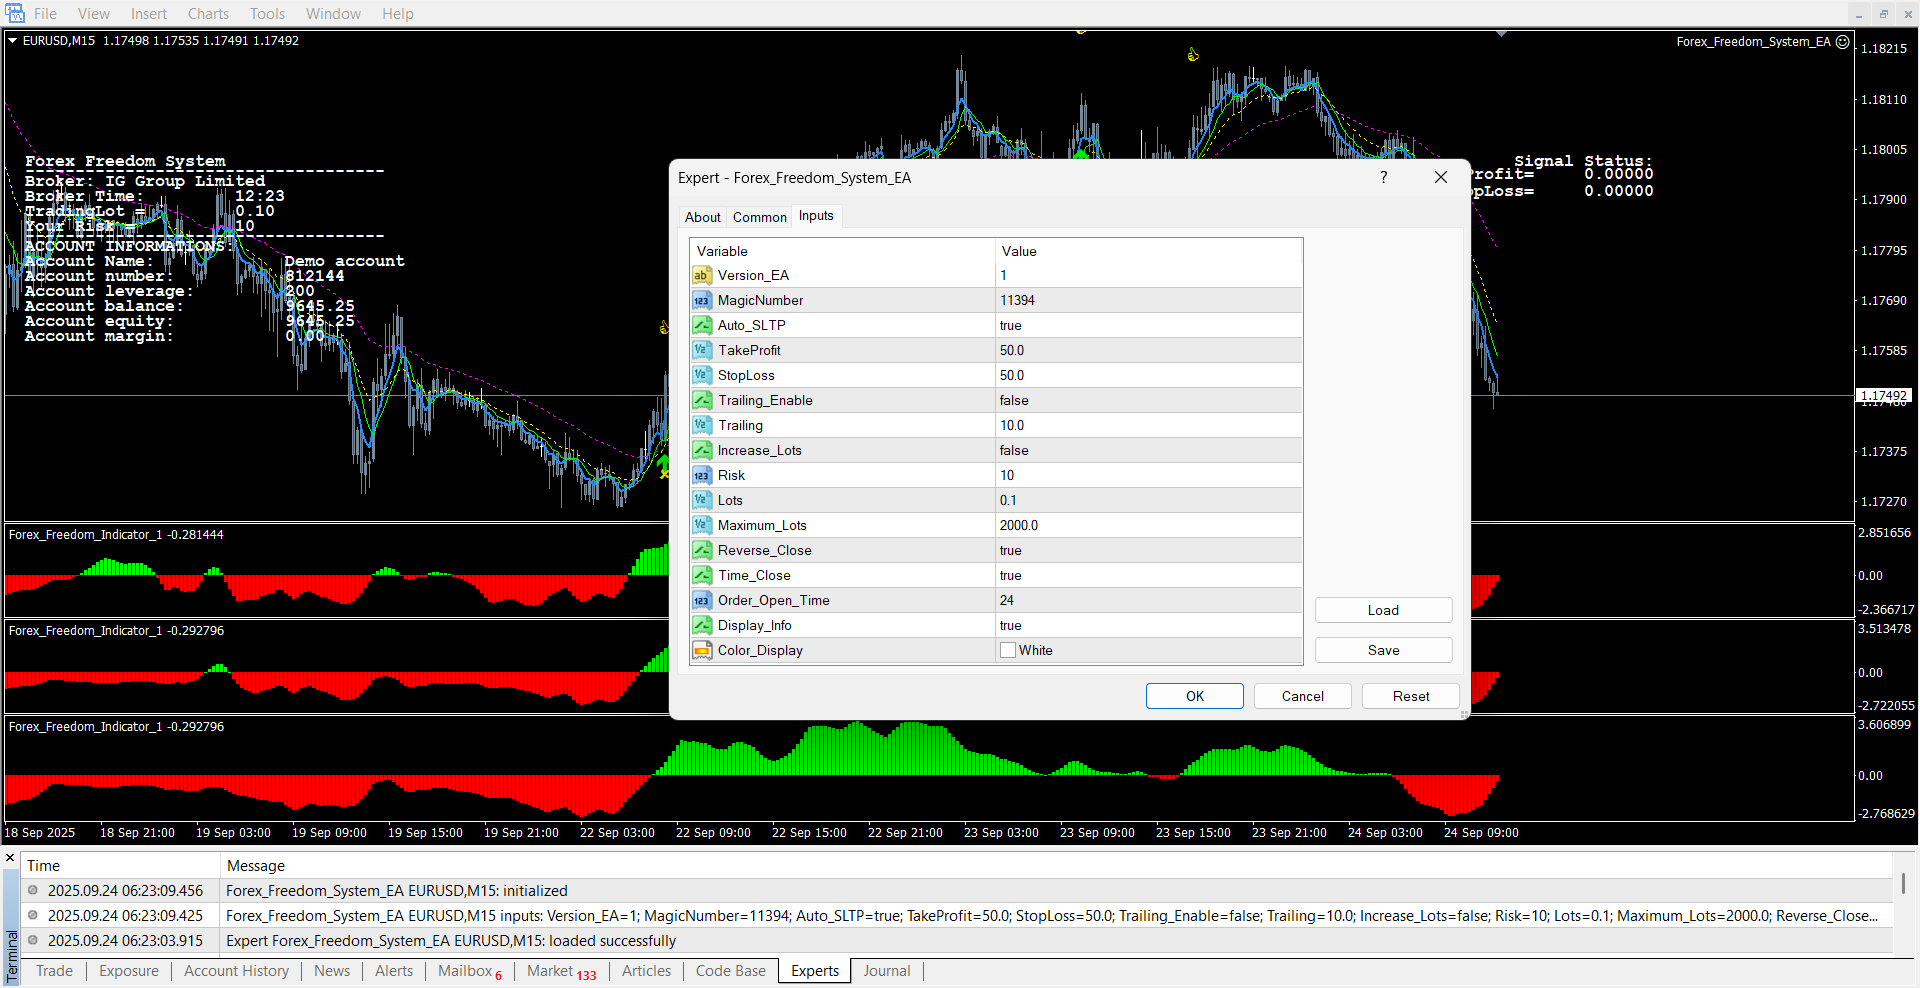1920x988 pixels.
Task: Click the Color_Display color variable icon
Action: pos(701,650)
